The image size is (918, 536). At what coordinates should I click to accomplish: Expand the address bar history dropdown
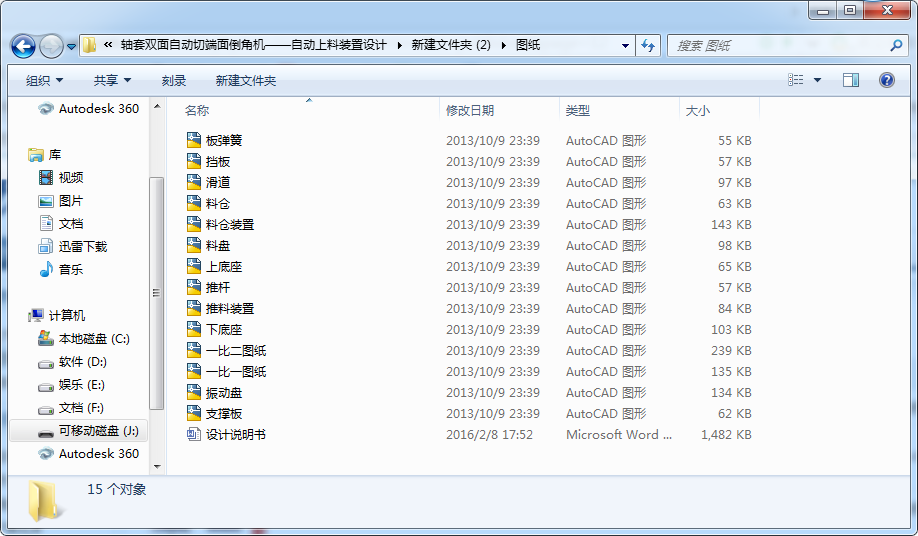625,46
